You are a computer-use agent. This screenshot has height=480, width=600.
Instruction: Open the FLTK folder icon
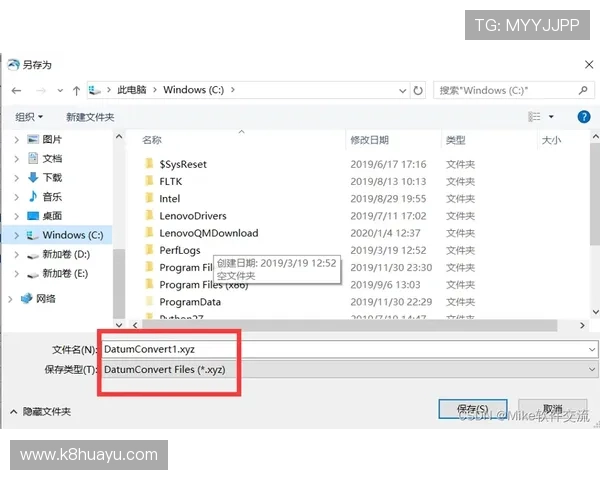click(x=148, y=181)
